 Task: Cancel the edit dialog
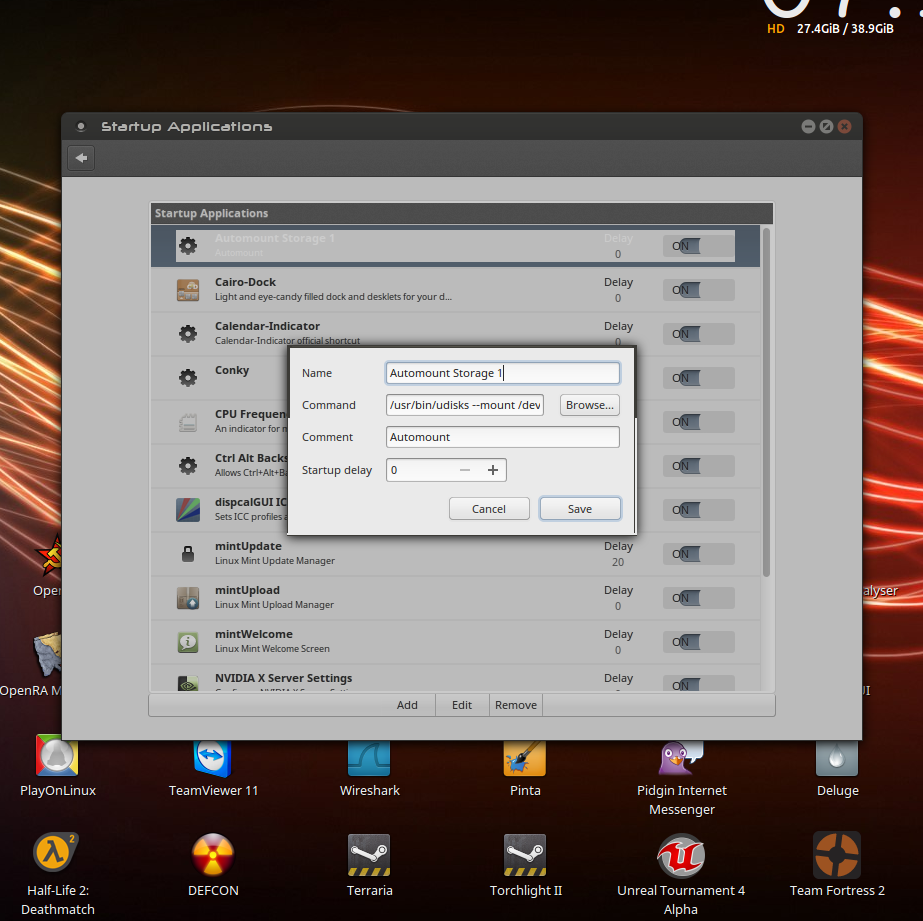(489, 509)
